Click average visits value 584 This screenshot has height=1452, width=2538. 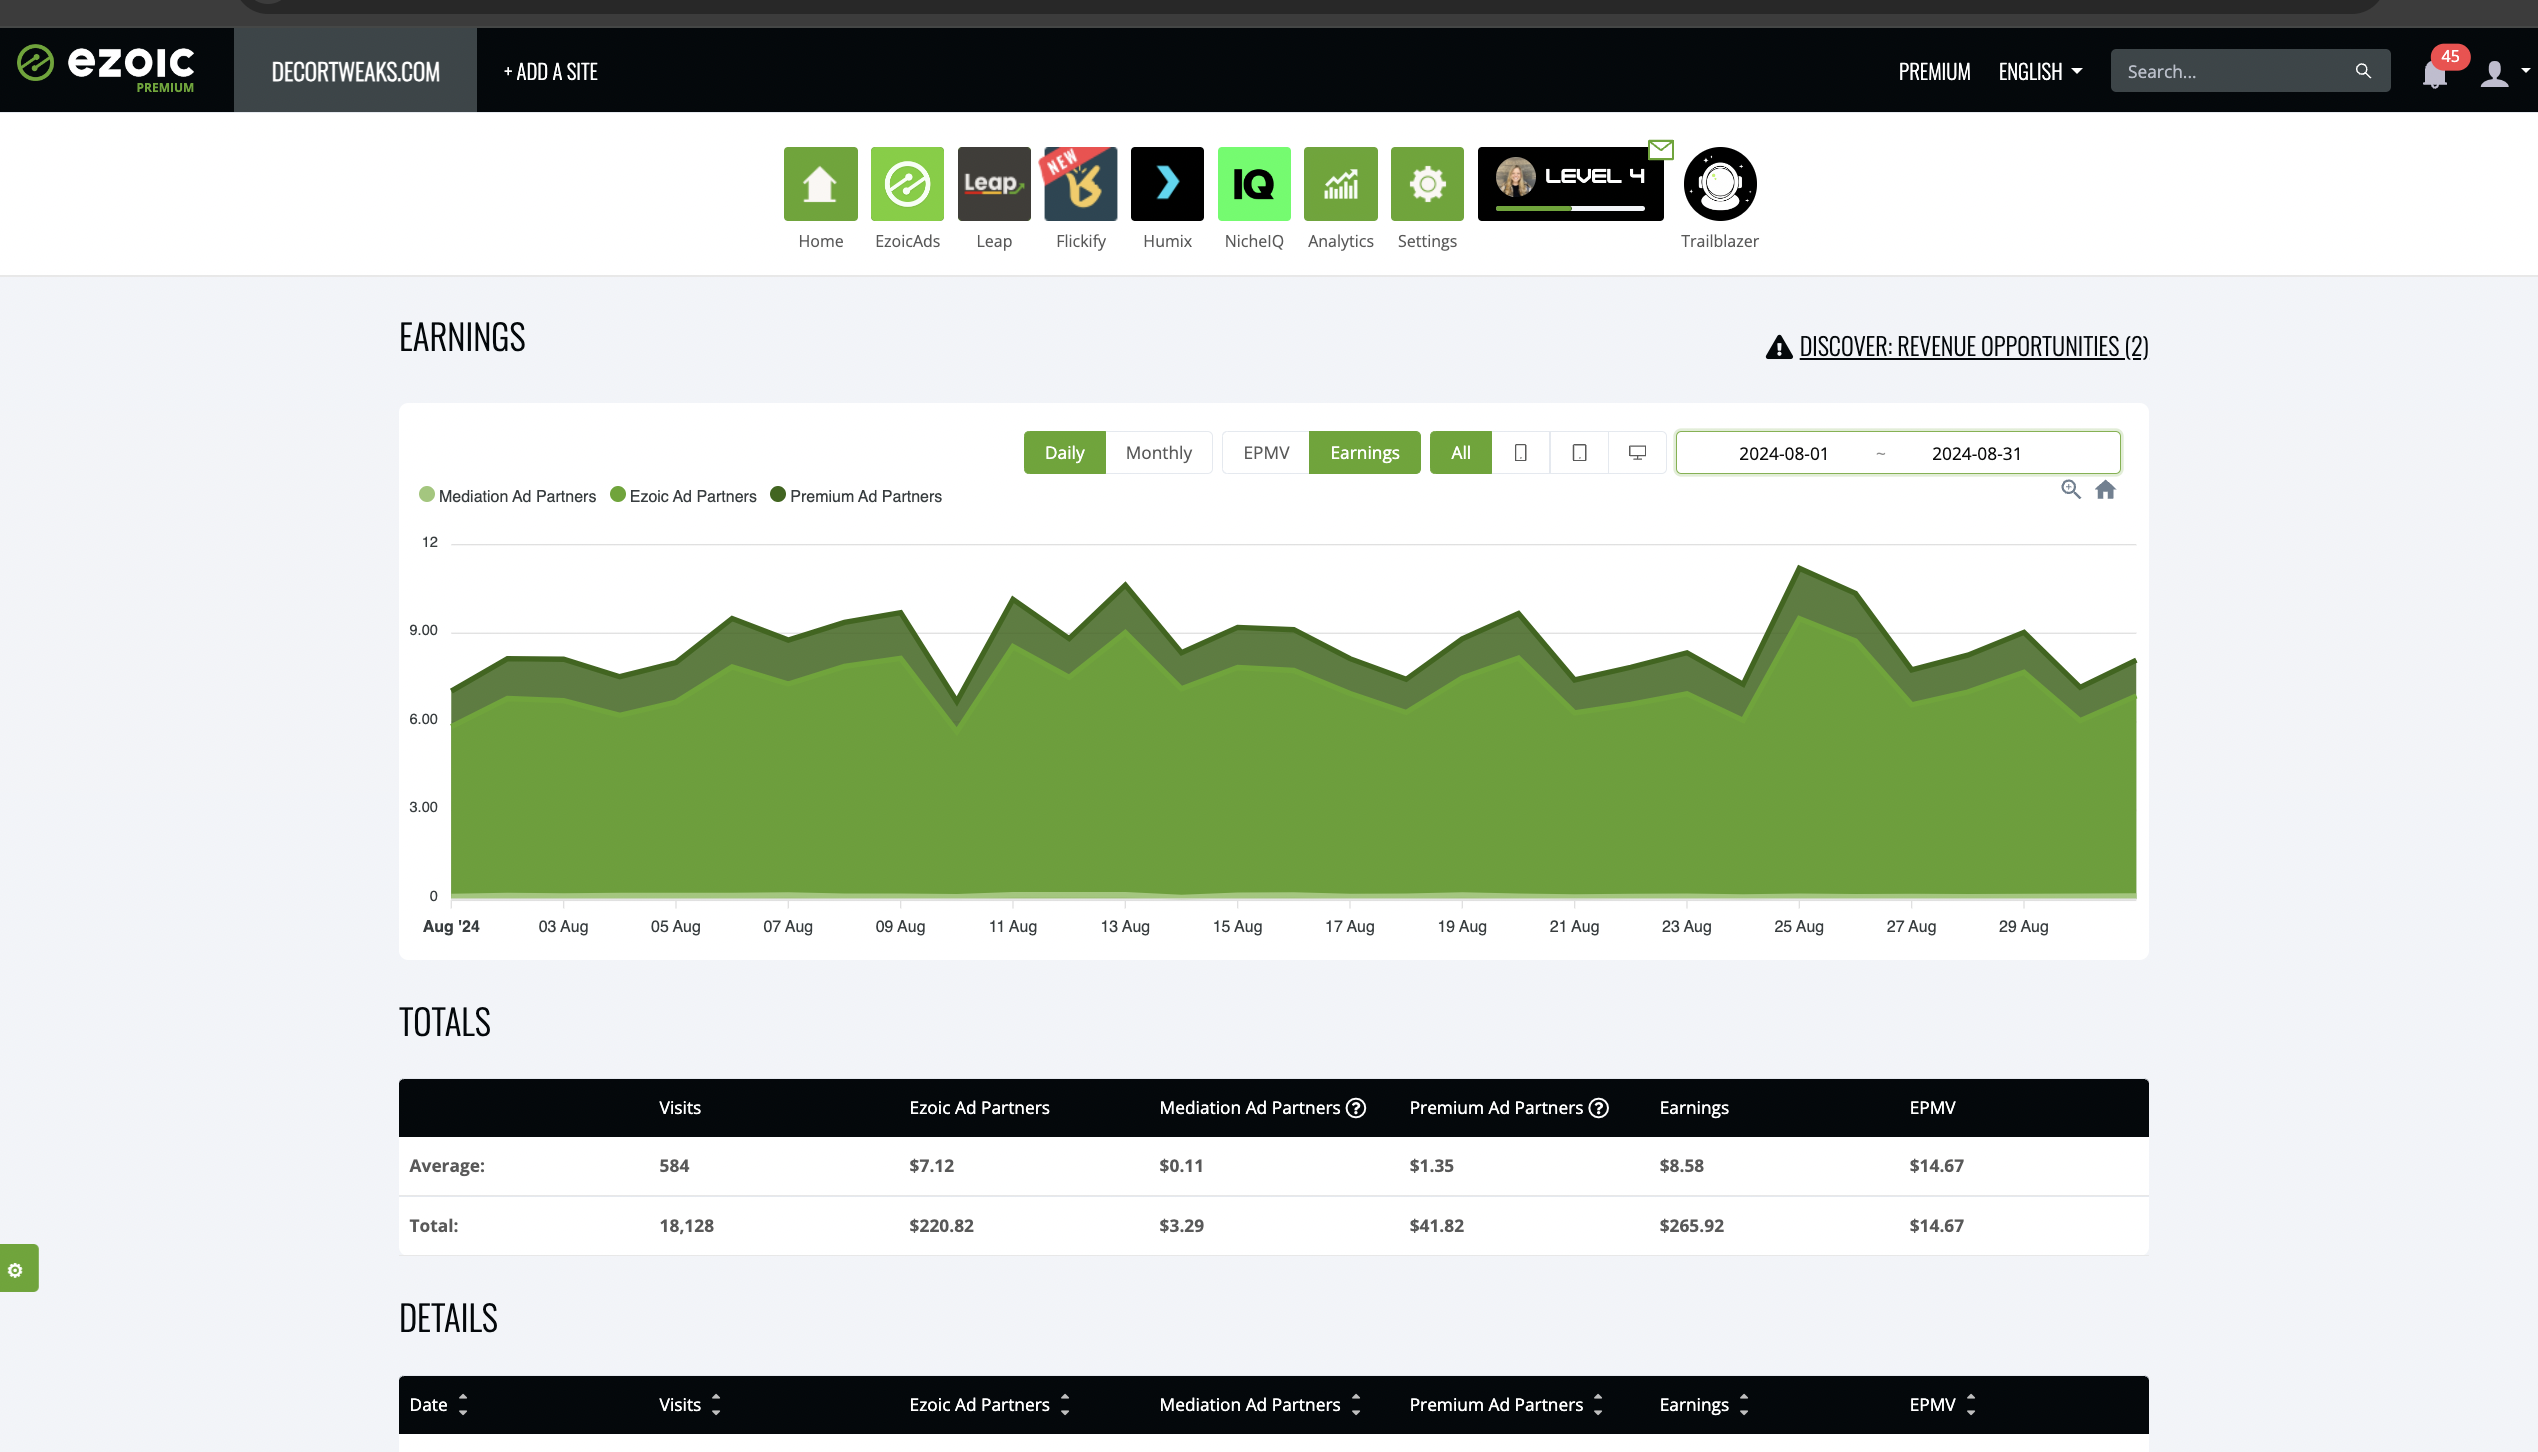tap(674, 1166)
